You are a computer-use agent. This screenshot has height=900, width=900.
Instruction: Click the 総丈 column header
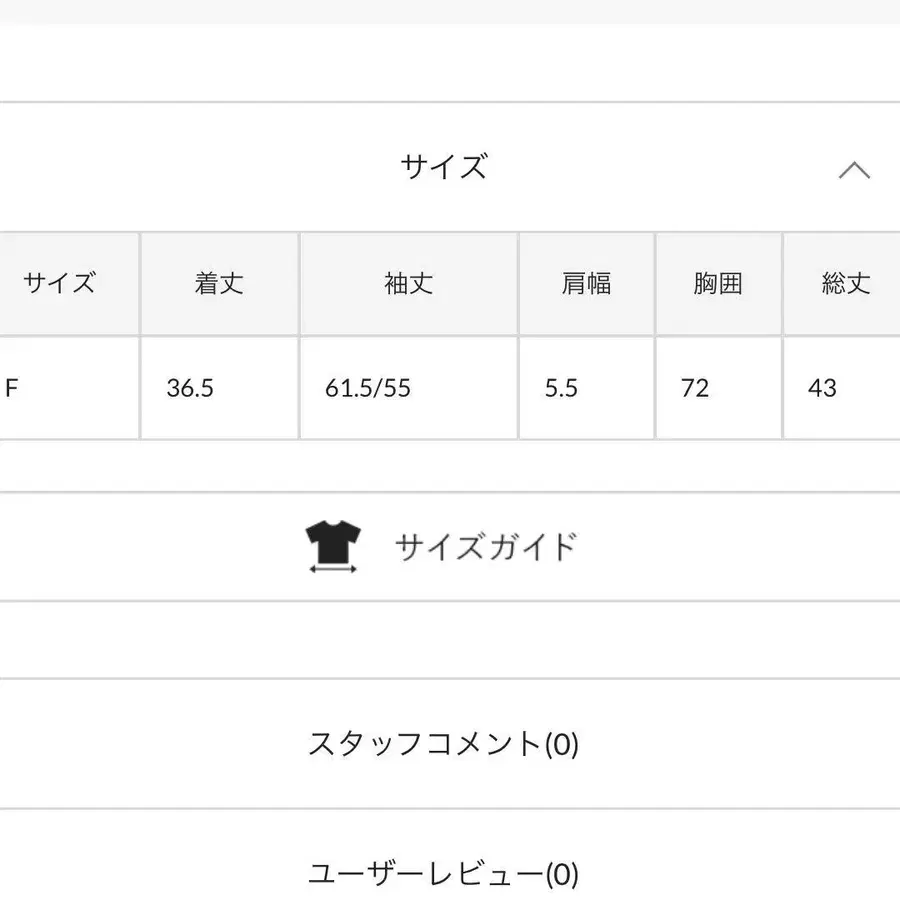(845, 284)
